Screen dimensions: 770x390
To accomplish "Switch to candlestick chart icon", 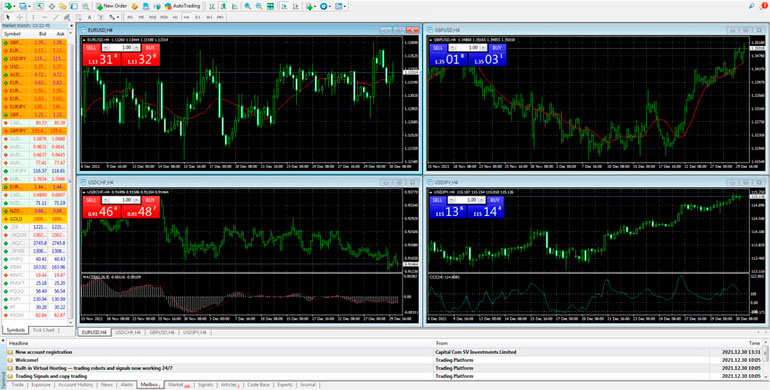I will (x=223, y=6).
